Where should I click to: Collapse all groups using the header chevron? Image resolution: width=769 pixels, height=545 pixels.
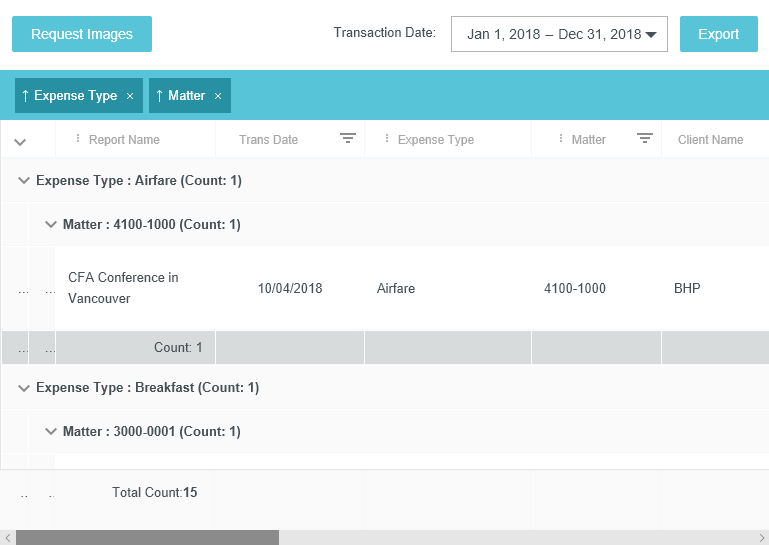tap(20, 142)
